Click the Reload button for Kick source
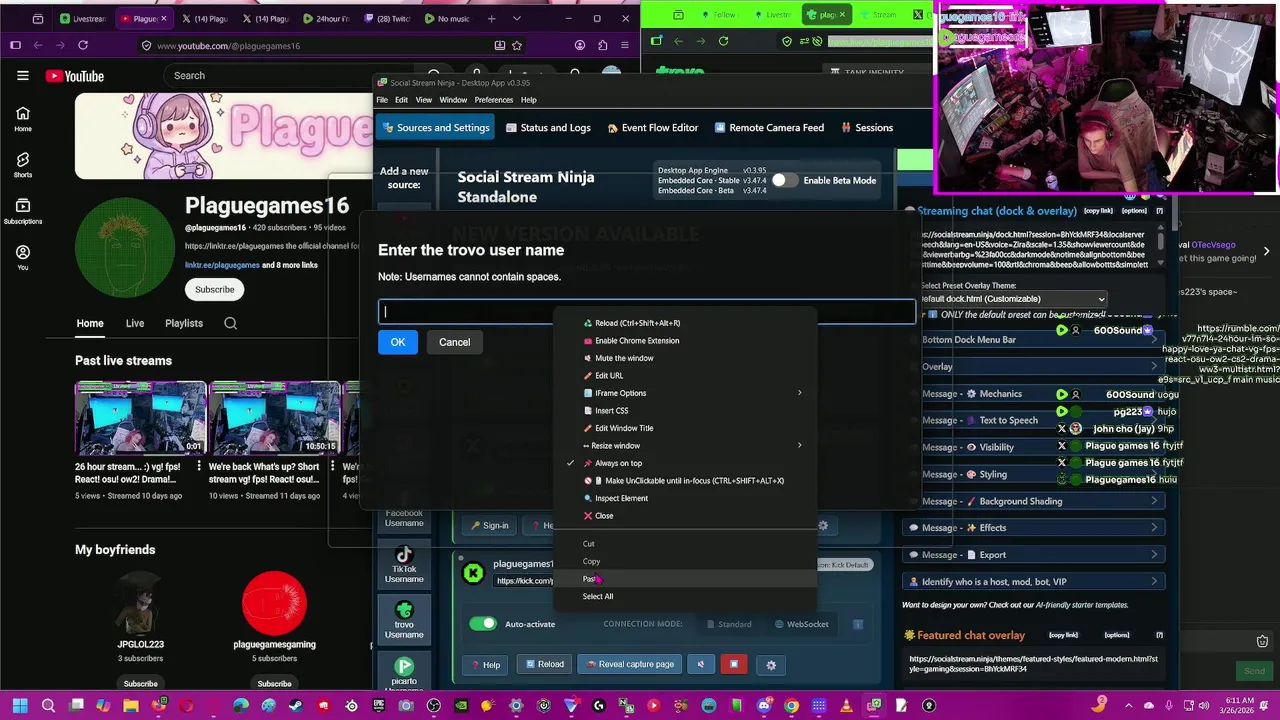 (544, 664)
